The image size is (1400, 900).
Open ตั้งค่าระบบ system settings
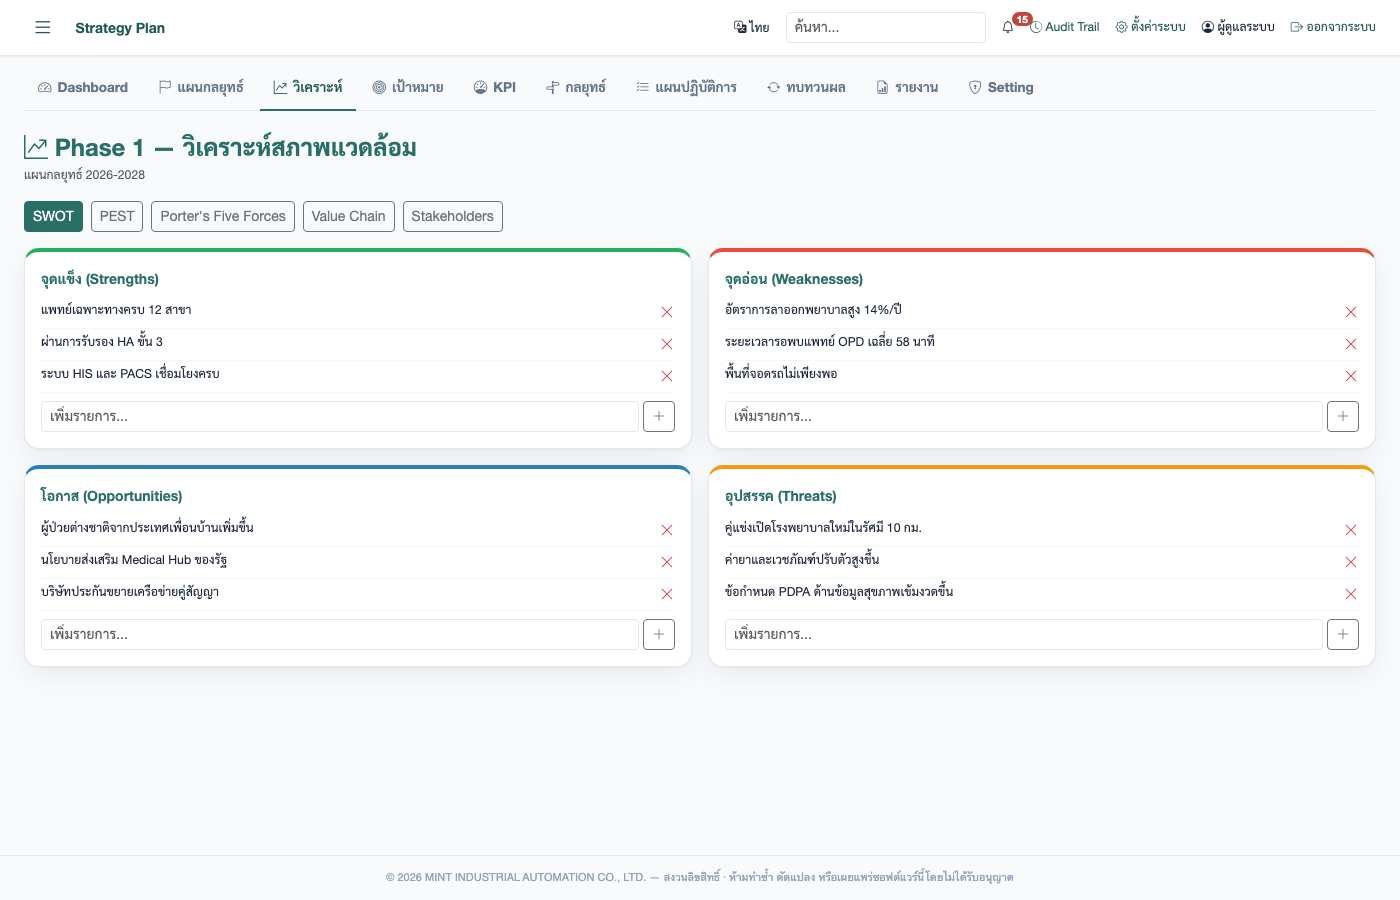click(x=1151, y=27)
